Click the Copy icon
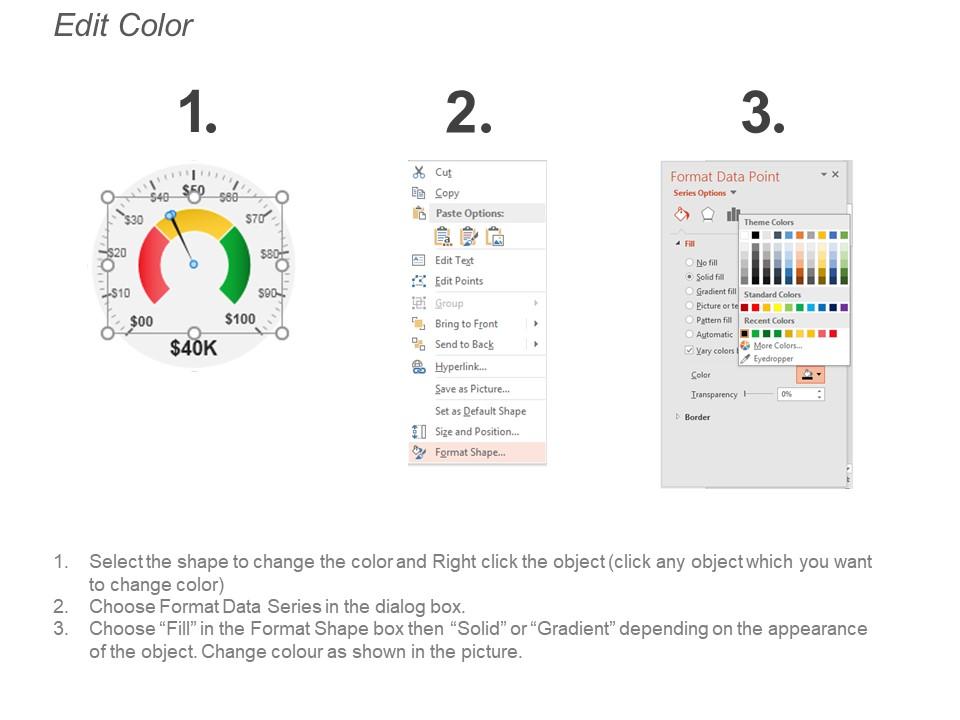This screenshot has width=960, height=720. coord(418,193)
